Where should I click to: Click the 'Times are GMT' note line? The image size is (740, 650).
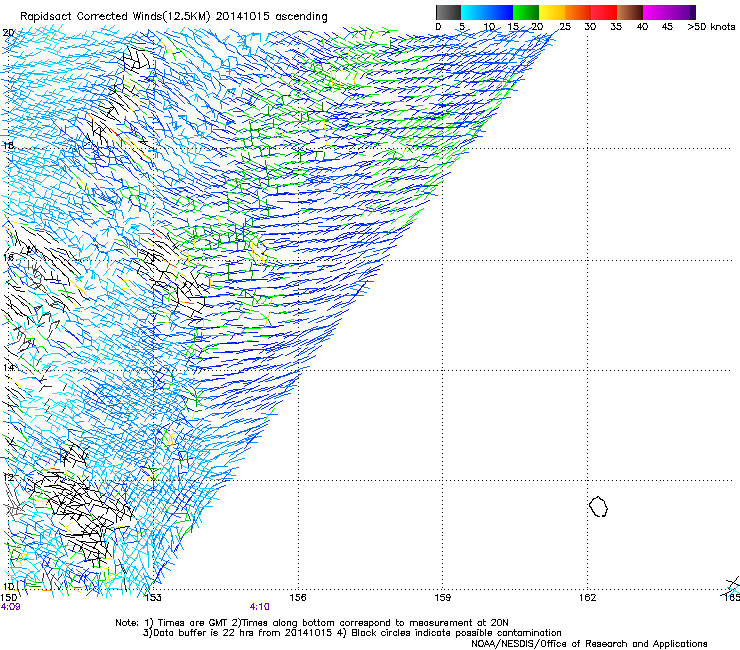tap(312, 623)
